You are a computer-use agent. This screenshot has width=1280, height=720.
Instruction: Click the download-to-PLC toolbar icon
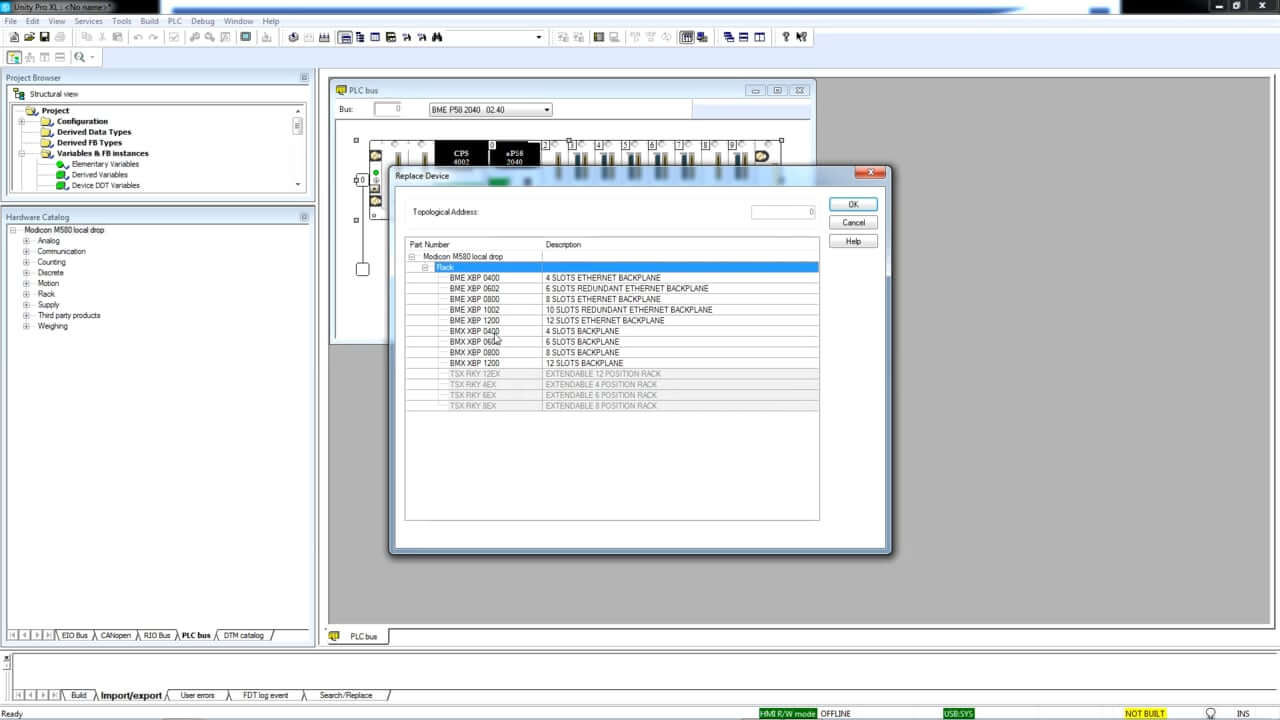tap(266, 37)
